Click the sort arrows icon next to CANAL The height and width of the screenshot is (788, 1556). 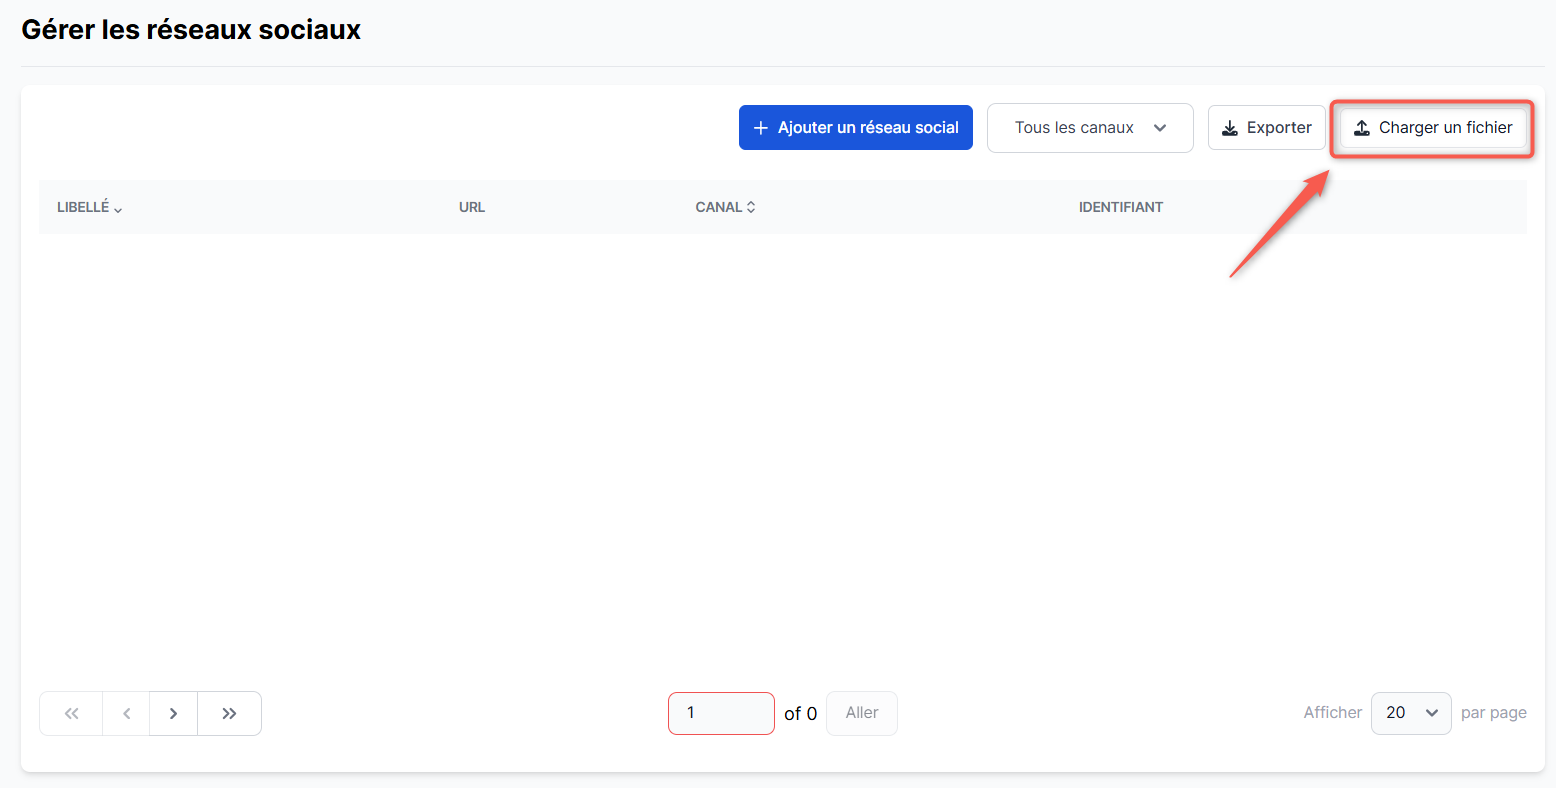pyautogui.click(x=751, y=207)
